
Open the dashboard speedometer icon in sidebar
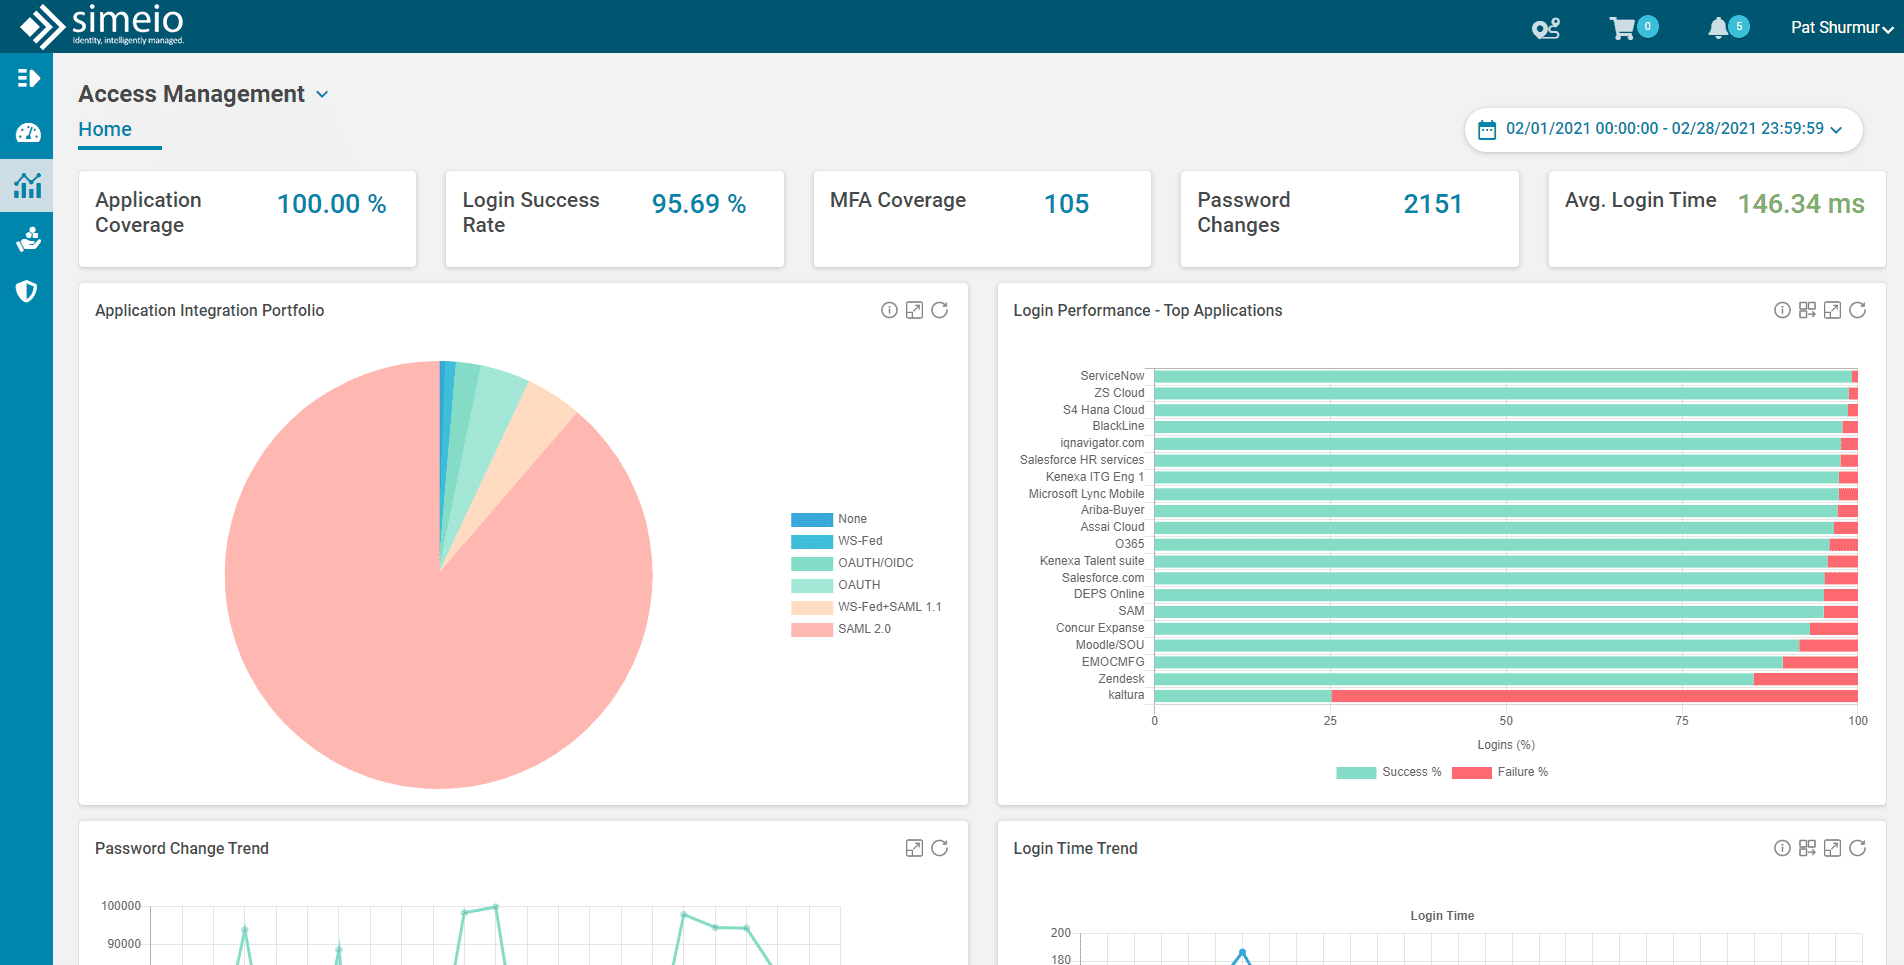[27, 133]
